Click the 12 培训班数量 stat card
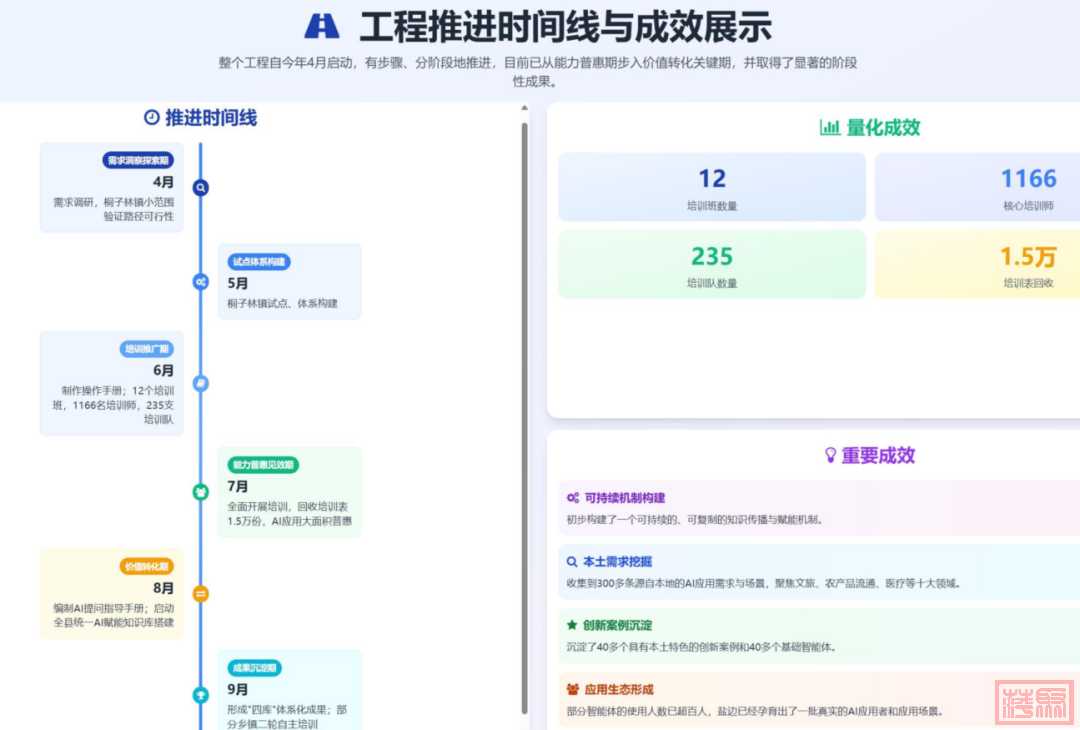Image resolution: width=1080 pixels, height=730 pixels. coord(711,187)
